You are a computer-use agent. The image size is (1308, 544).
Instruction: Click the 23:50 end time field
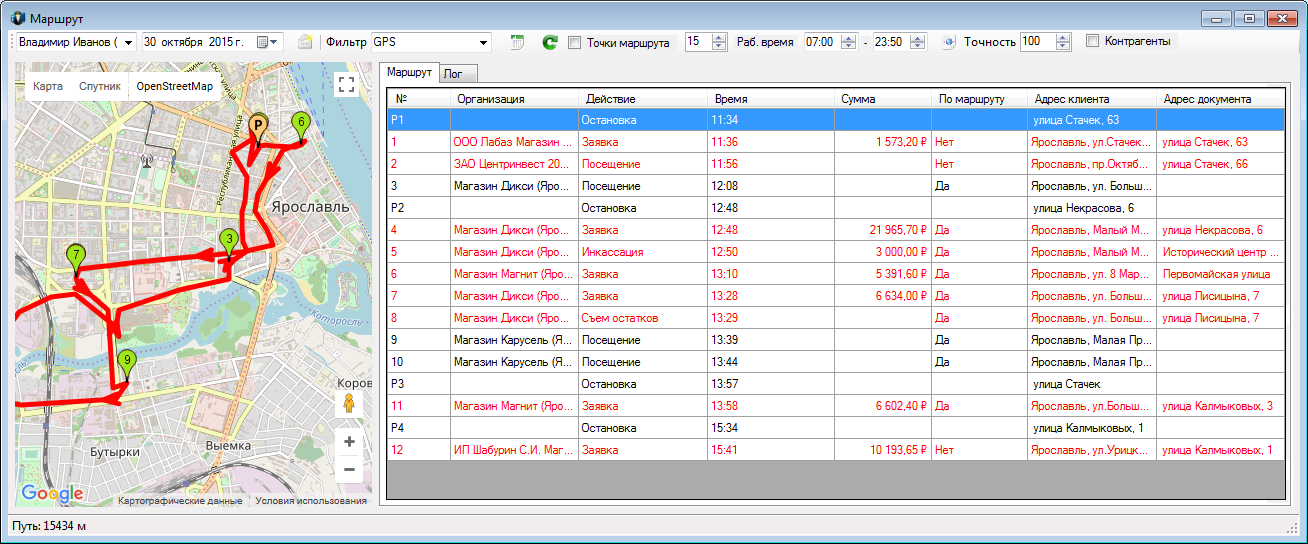[891, 42]
